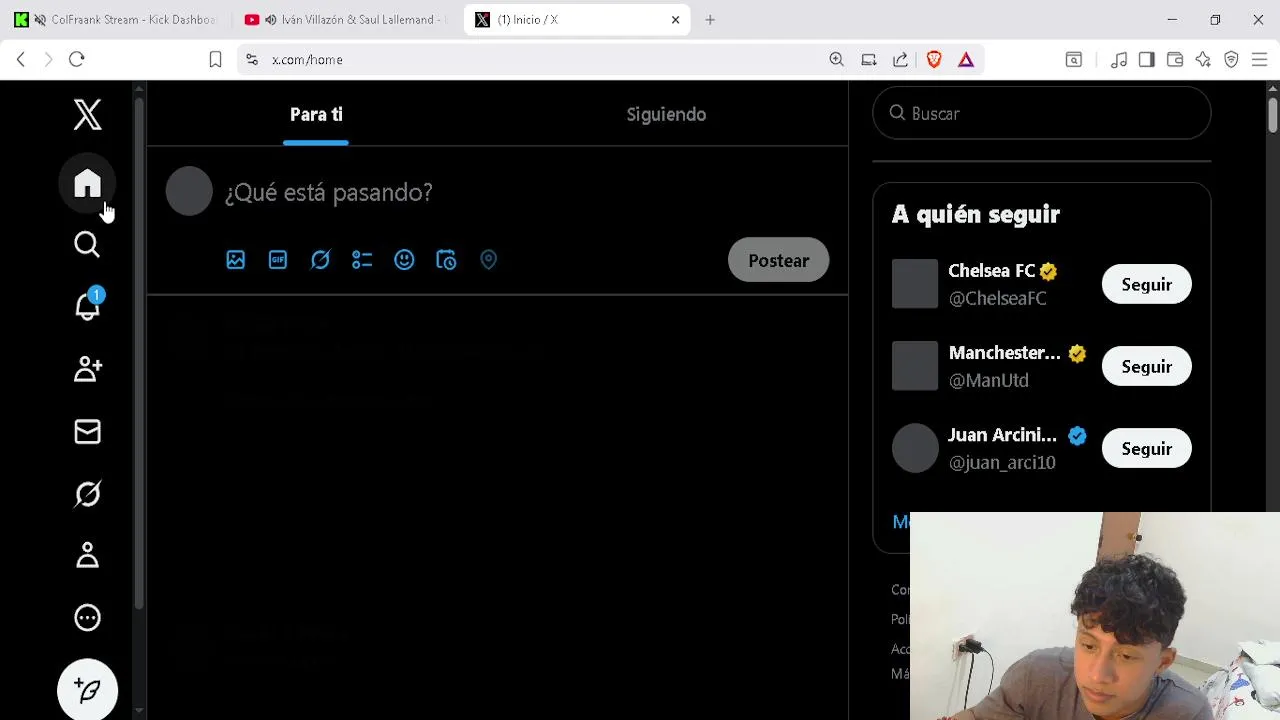The width and height of the screenshot is (1280, 720).
Task: Follow Juan Arcini with Seguir button
Action: pyautogui.click(x=1146, y=449)
